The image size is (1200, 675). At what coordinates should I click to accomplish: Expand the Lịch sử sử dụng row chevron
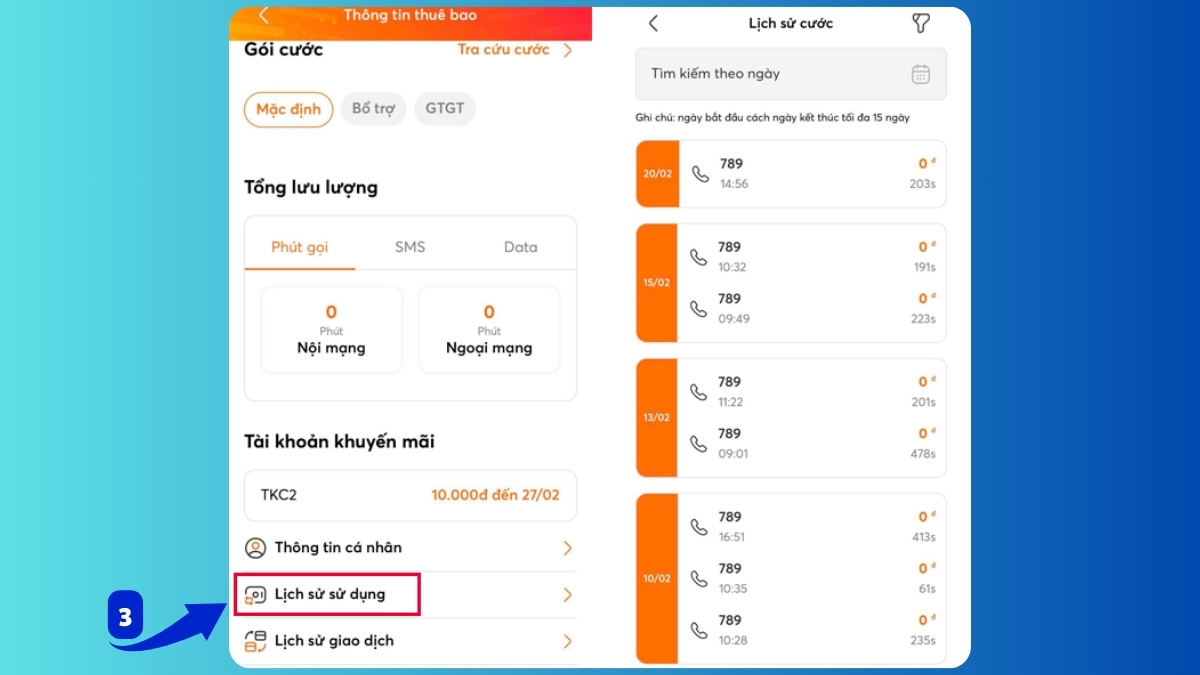567,594
